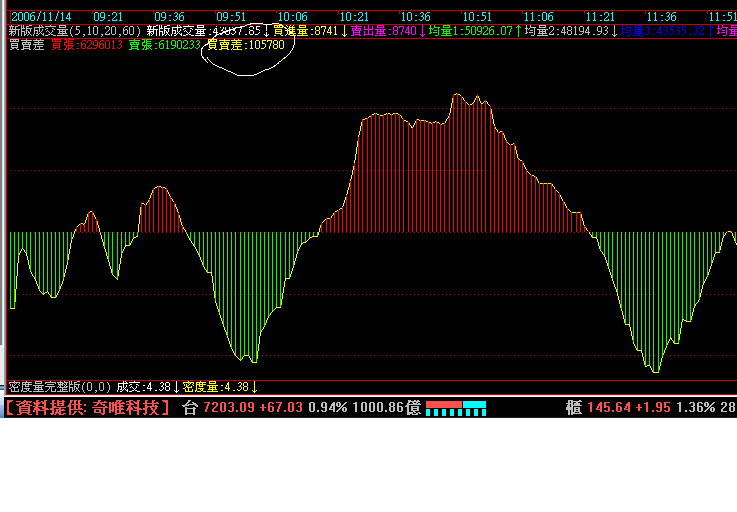Select the 新版成交量(5,10,20,60) indicator label
The image size is (737, 512).
pyautogui.click(x=75, y=31)
